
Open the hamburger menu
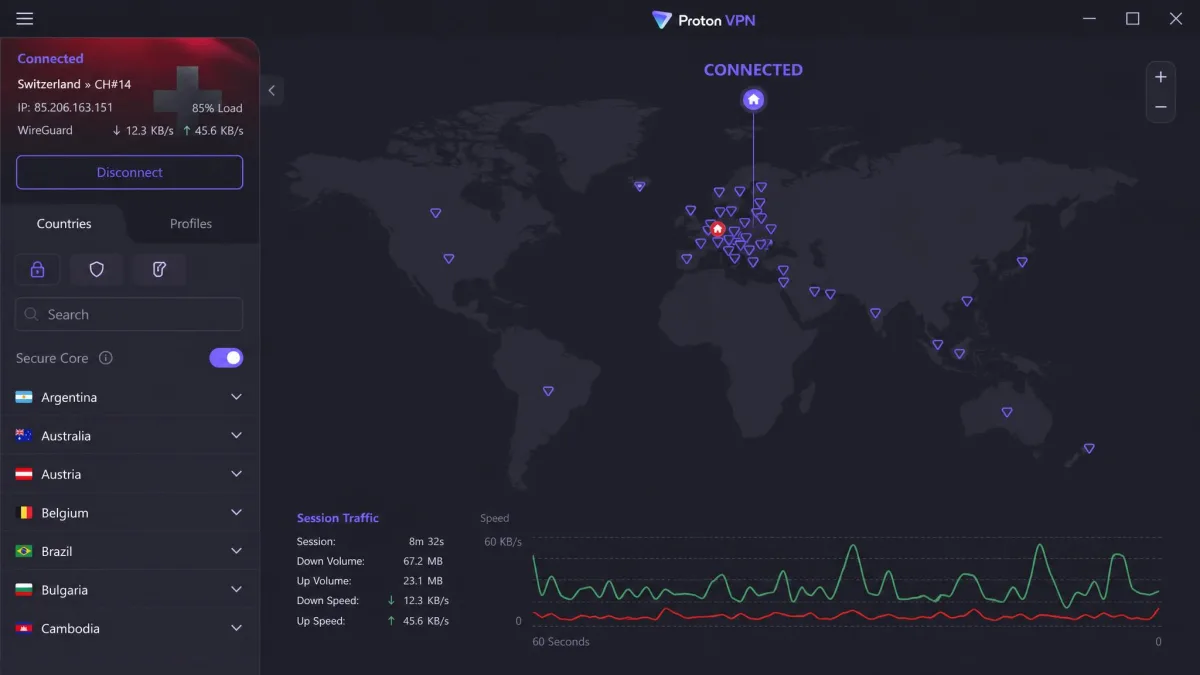(x=25, y=19)
